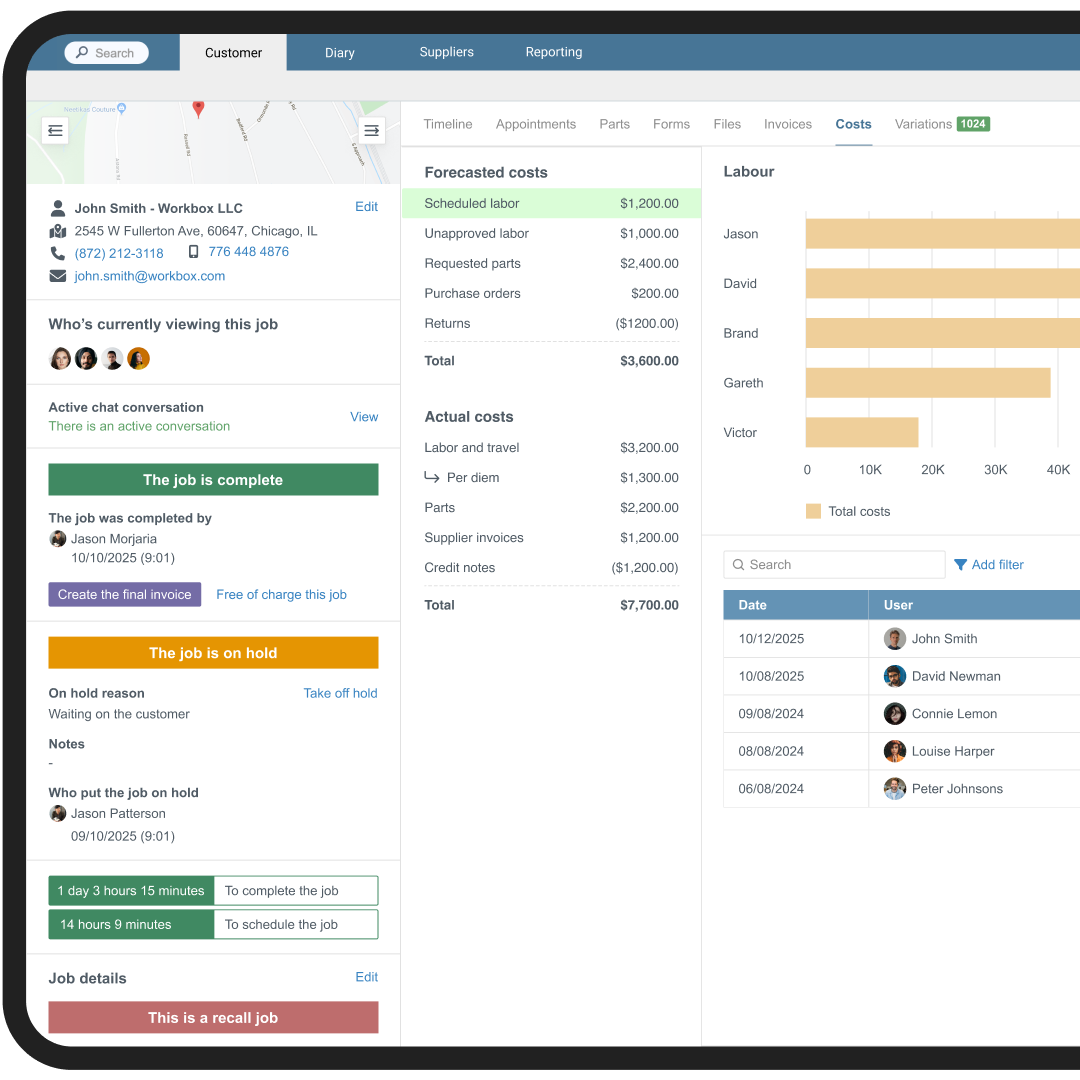Click the location icon beside the Fullerton address

pyautogui.click(x=57, y=230)
